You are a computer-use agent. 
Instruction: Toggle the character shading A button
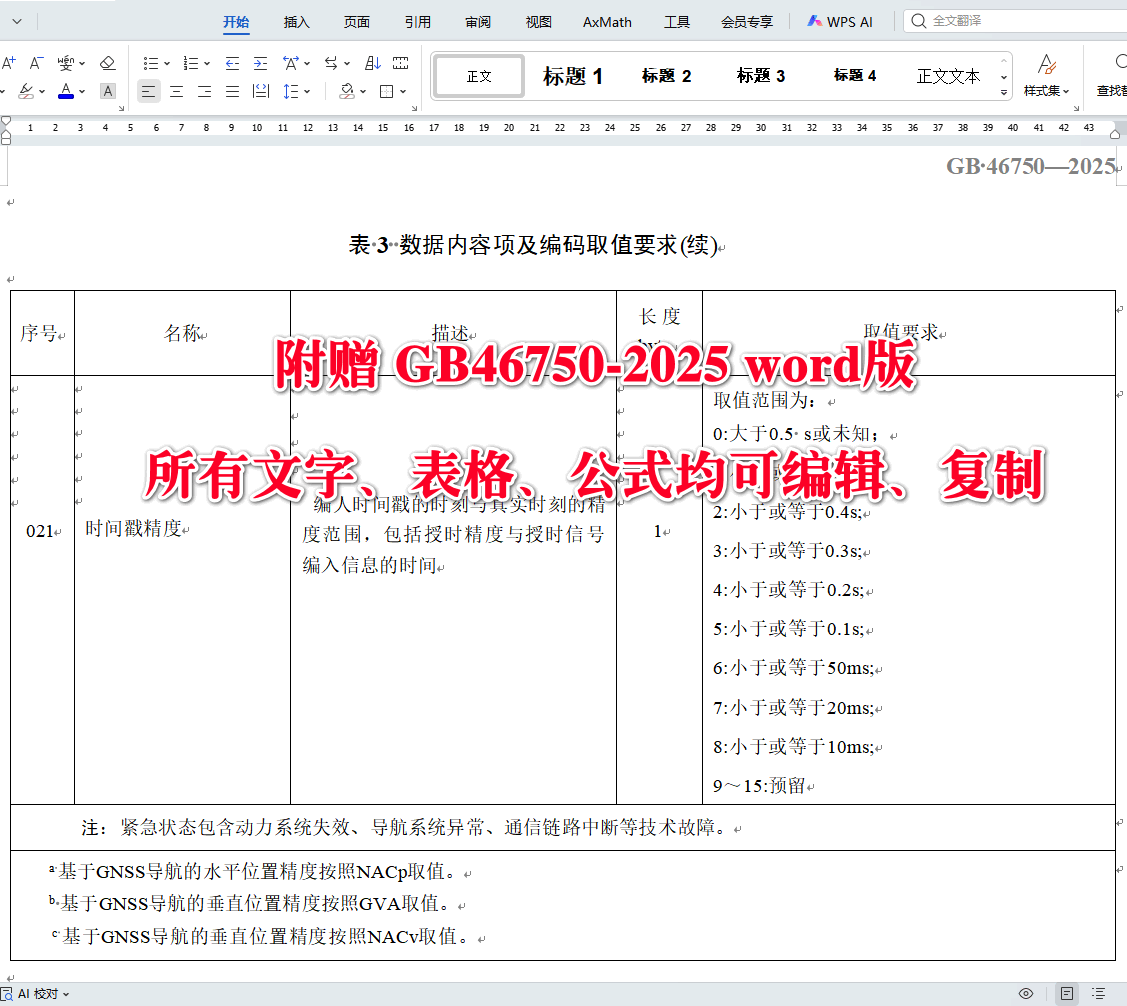coord(107,91)
